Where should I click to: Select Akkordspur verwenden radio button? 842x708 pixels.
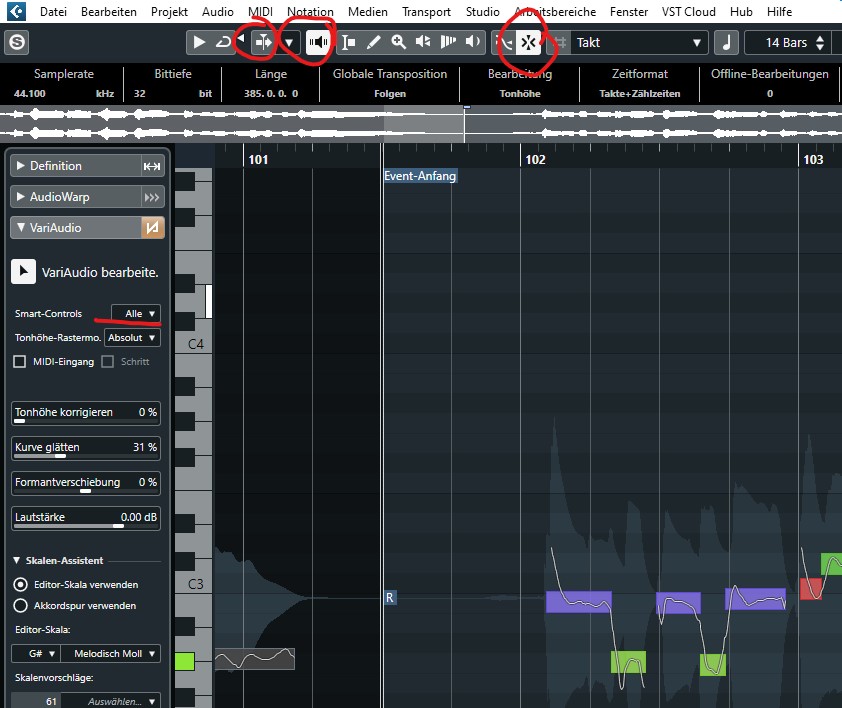coord(20,605)
